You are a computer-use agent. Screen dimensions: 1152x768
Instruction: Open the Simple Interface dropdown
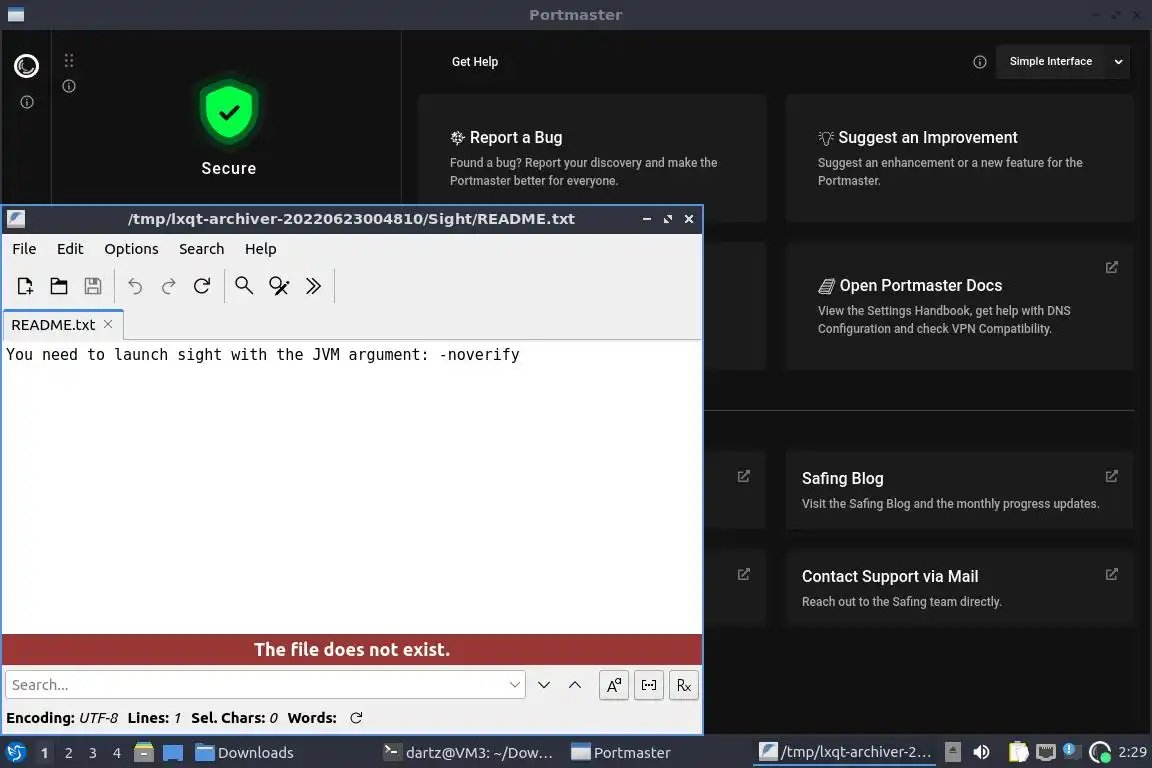point(1062,62)
